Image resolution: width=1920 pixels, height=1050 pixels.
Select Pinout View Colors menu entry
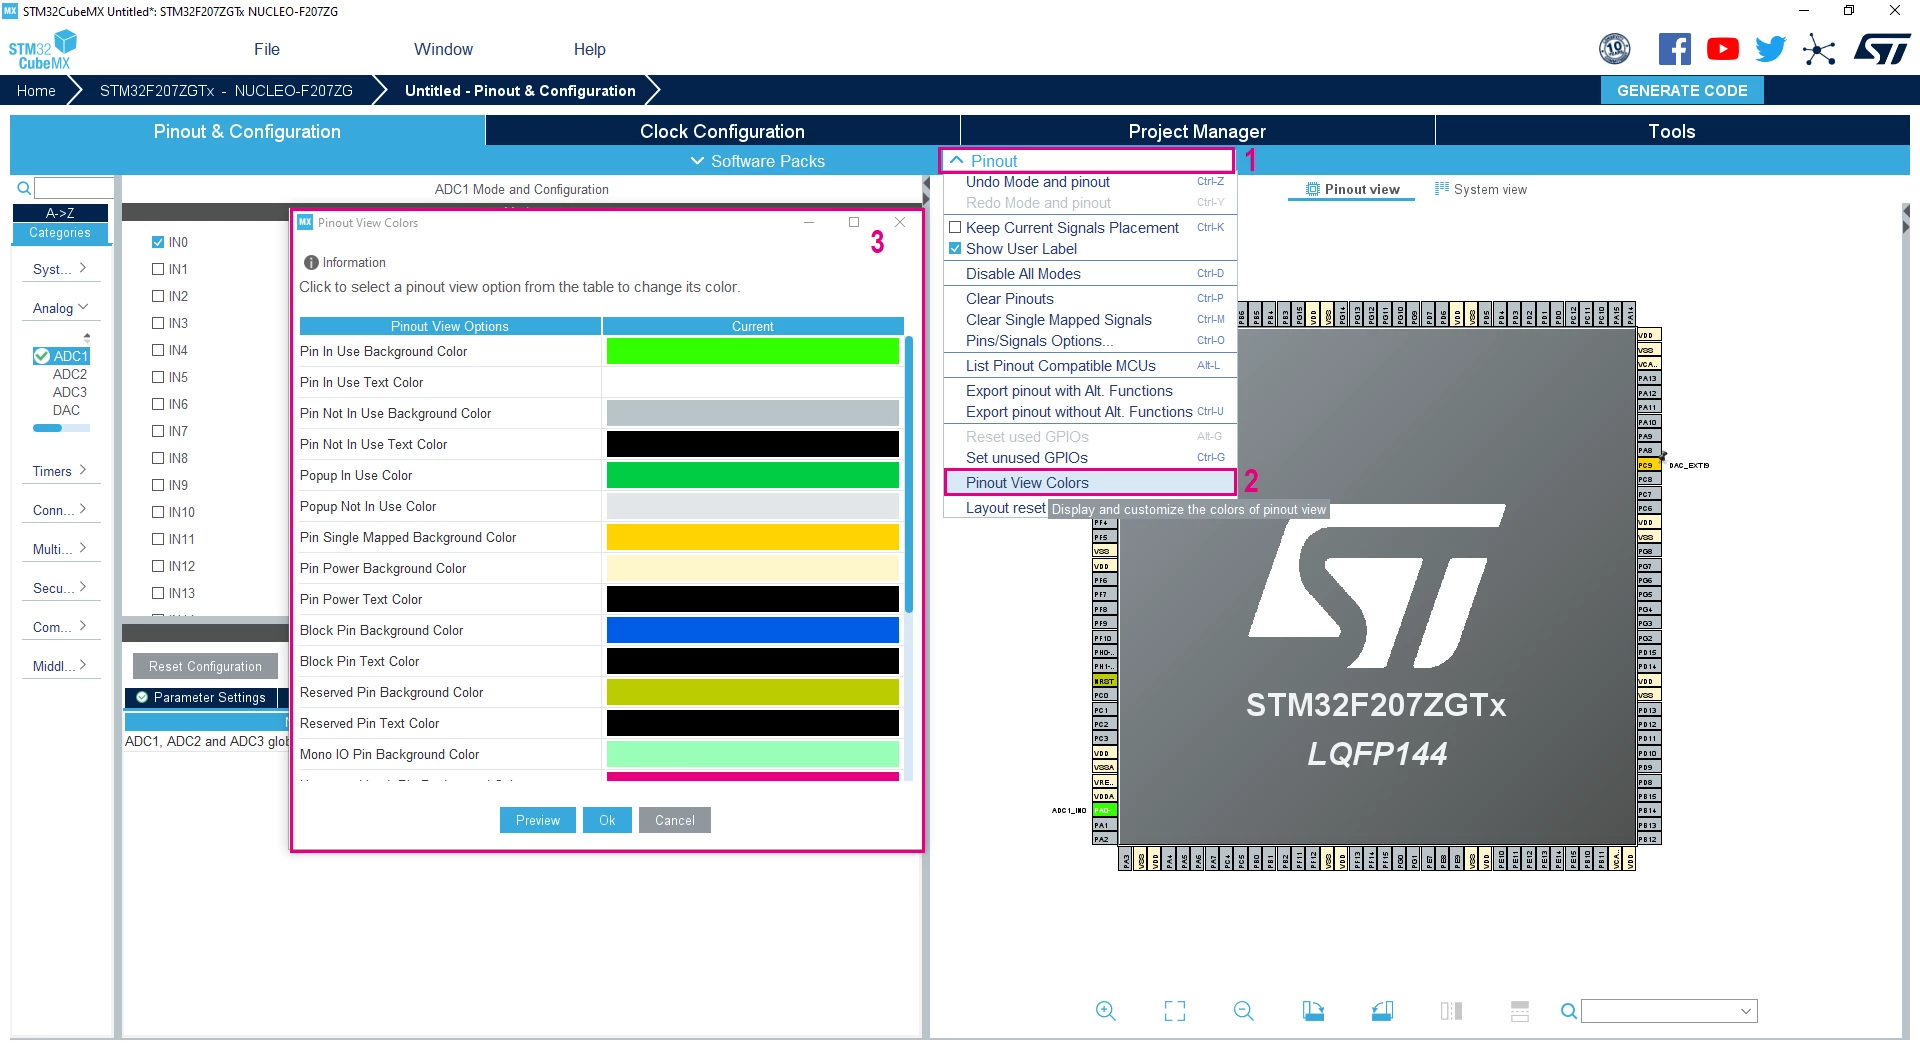1090,483
